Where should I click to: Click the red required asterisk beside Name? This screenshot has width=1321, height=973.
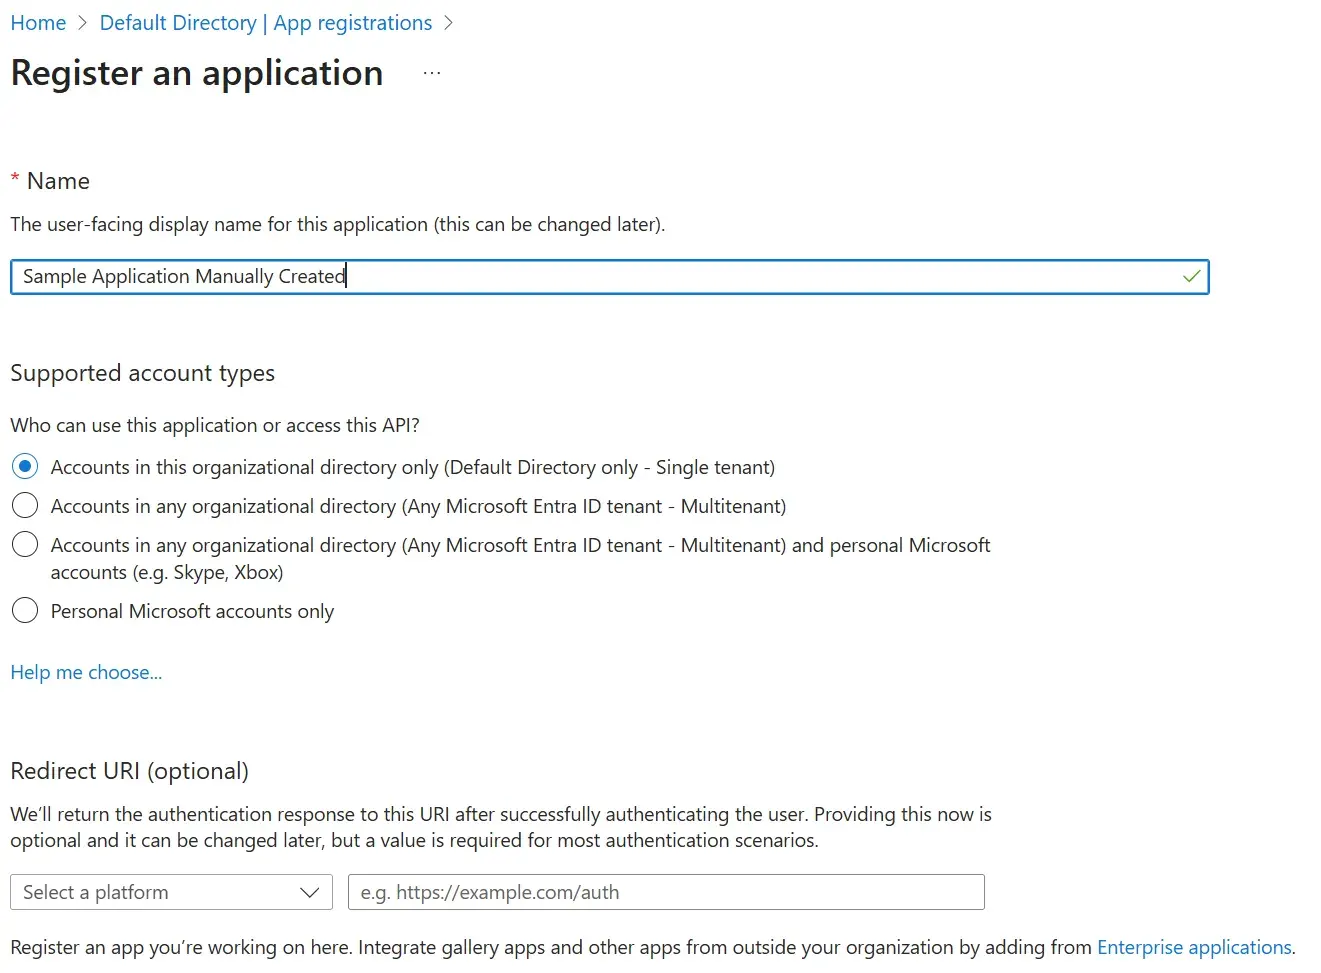[x=15, y=180]
